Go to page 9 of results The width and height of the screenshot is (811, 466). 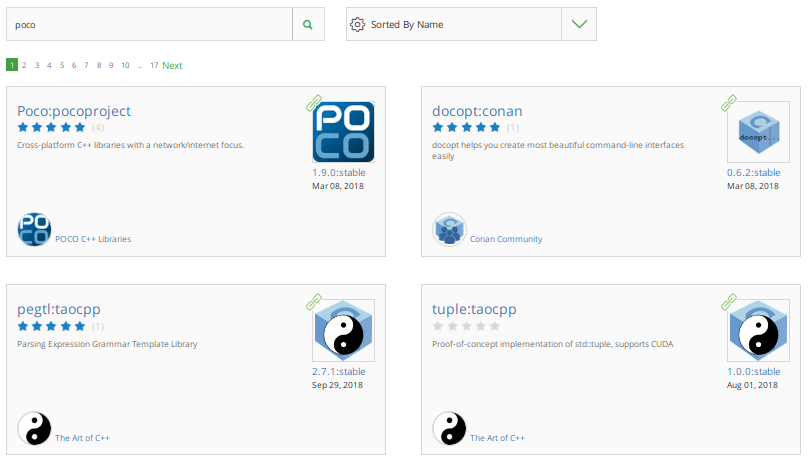point(111,65)
